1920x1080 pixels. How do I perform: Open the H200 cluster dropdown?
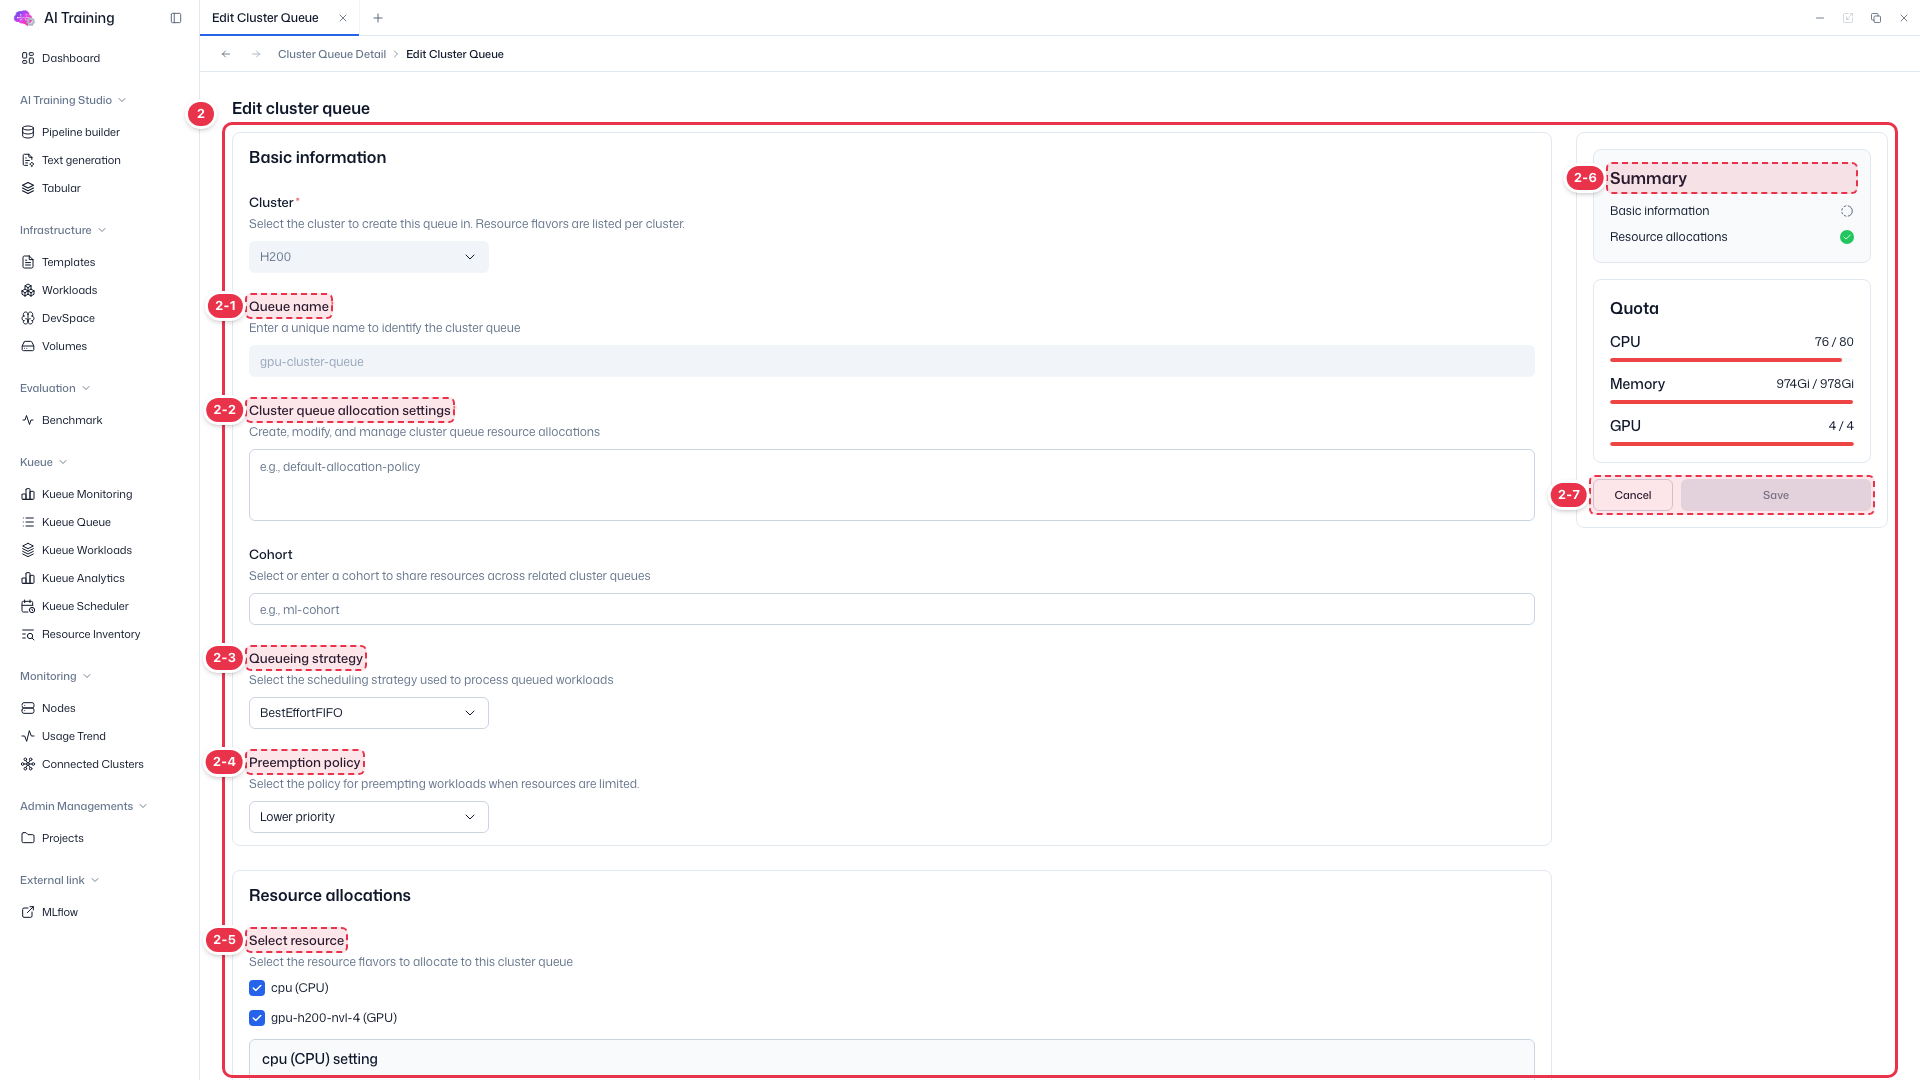369,257
